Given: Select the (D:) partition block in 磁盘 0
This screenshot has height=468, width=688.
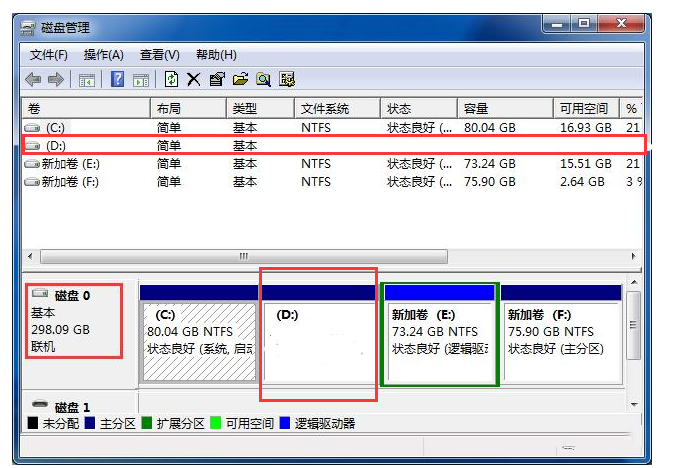Looking at the screenshot, I should [x=319, y=335].
